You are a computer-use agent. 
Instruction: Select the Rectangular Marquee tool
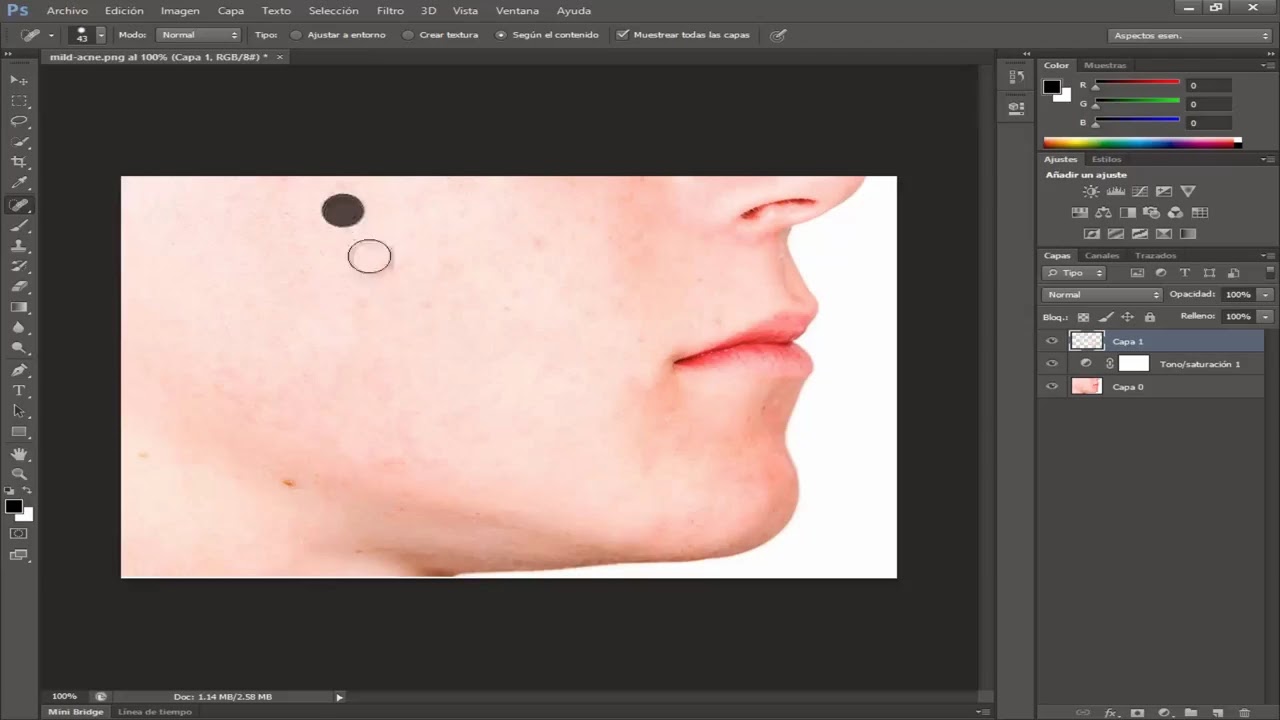19,100
